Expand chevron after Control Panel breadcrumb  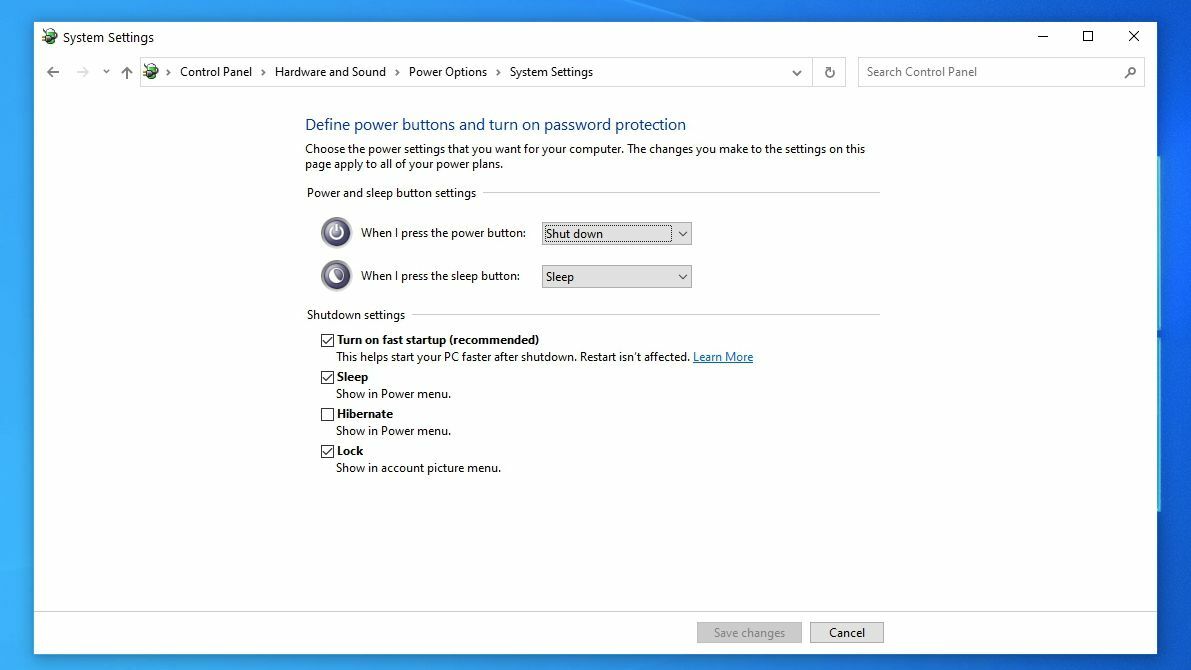pos(264,72)
